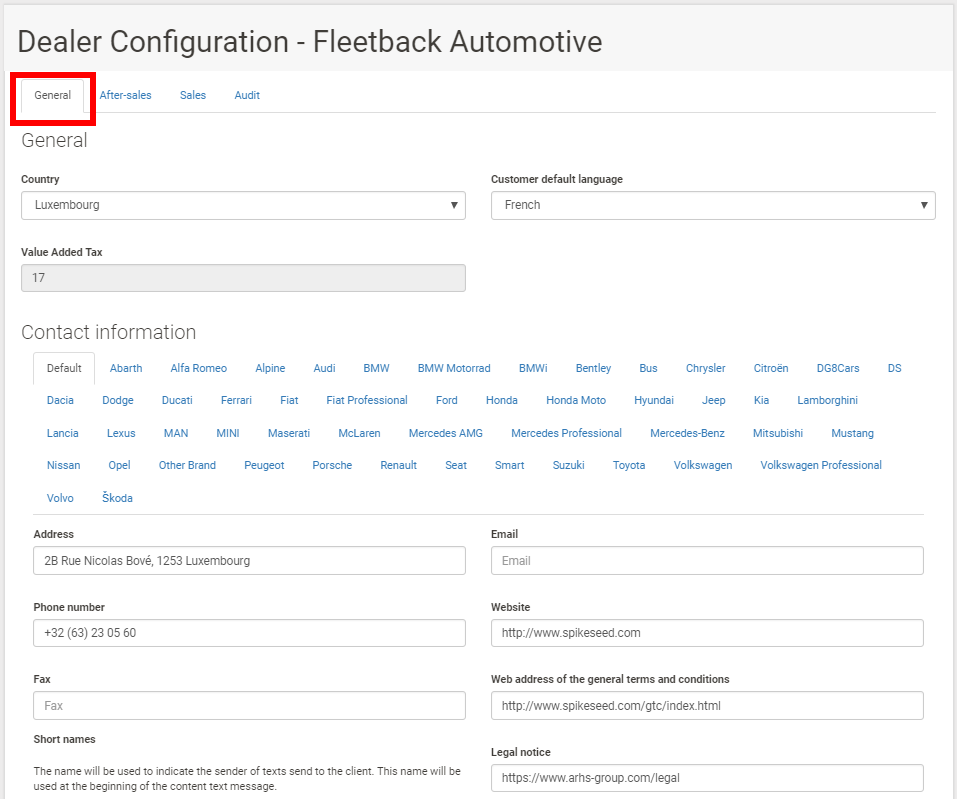
Task: Switch to the Škoda brand tab
Action: 116,497
